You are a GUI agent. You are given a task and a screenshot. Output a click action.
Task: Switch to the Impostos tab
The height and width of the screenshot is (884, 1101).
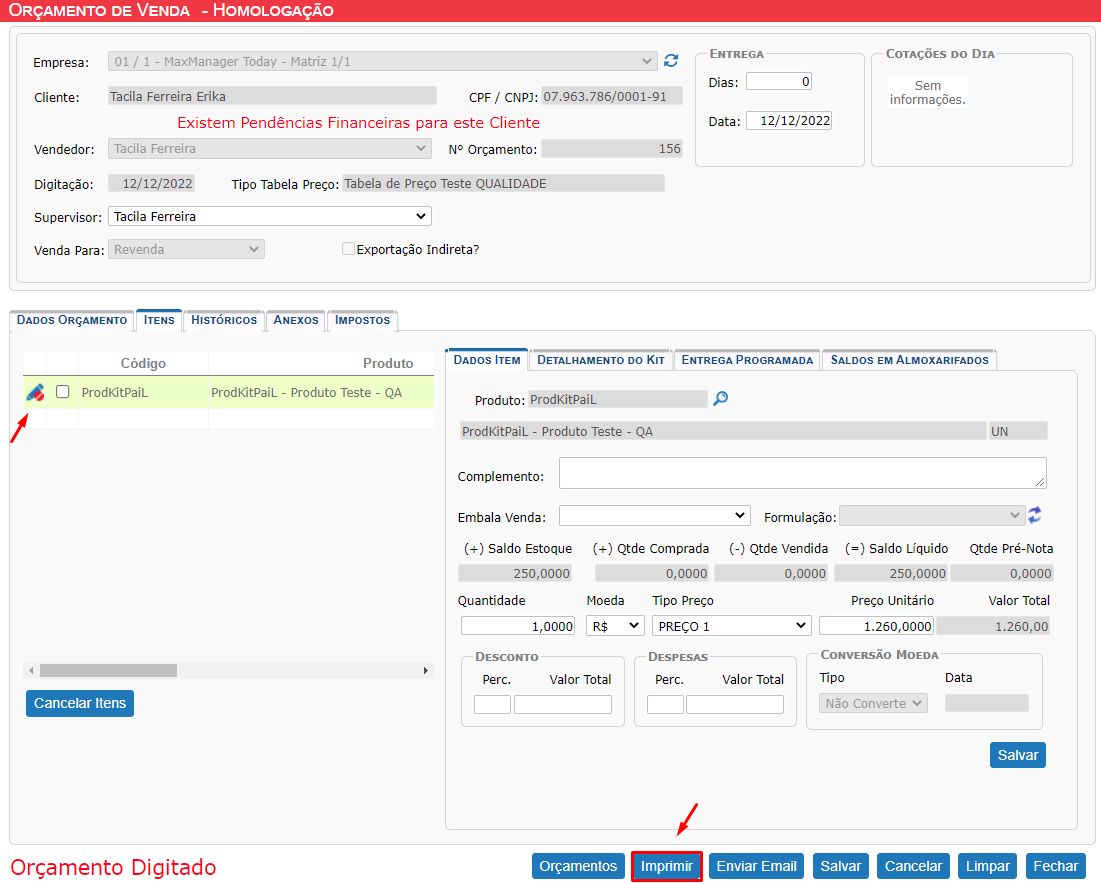point(362,320)
